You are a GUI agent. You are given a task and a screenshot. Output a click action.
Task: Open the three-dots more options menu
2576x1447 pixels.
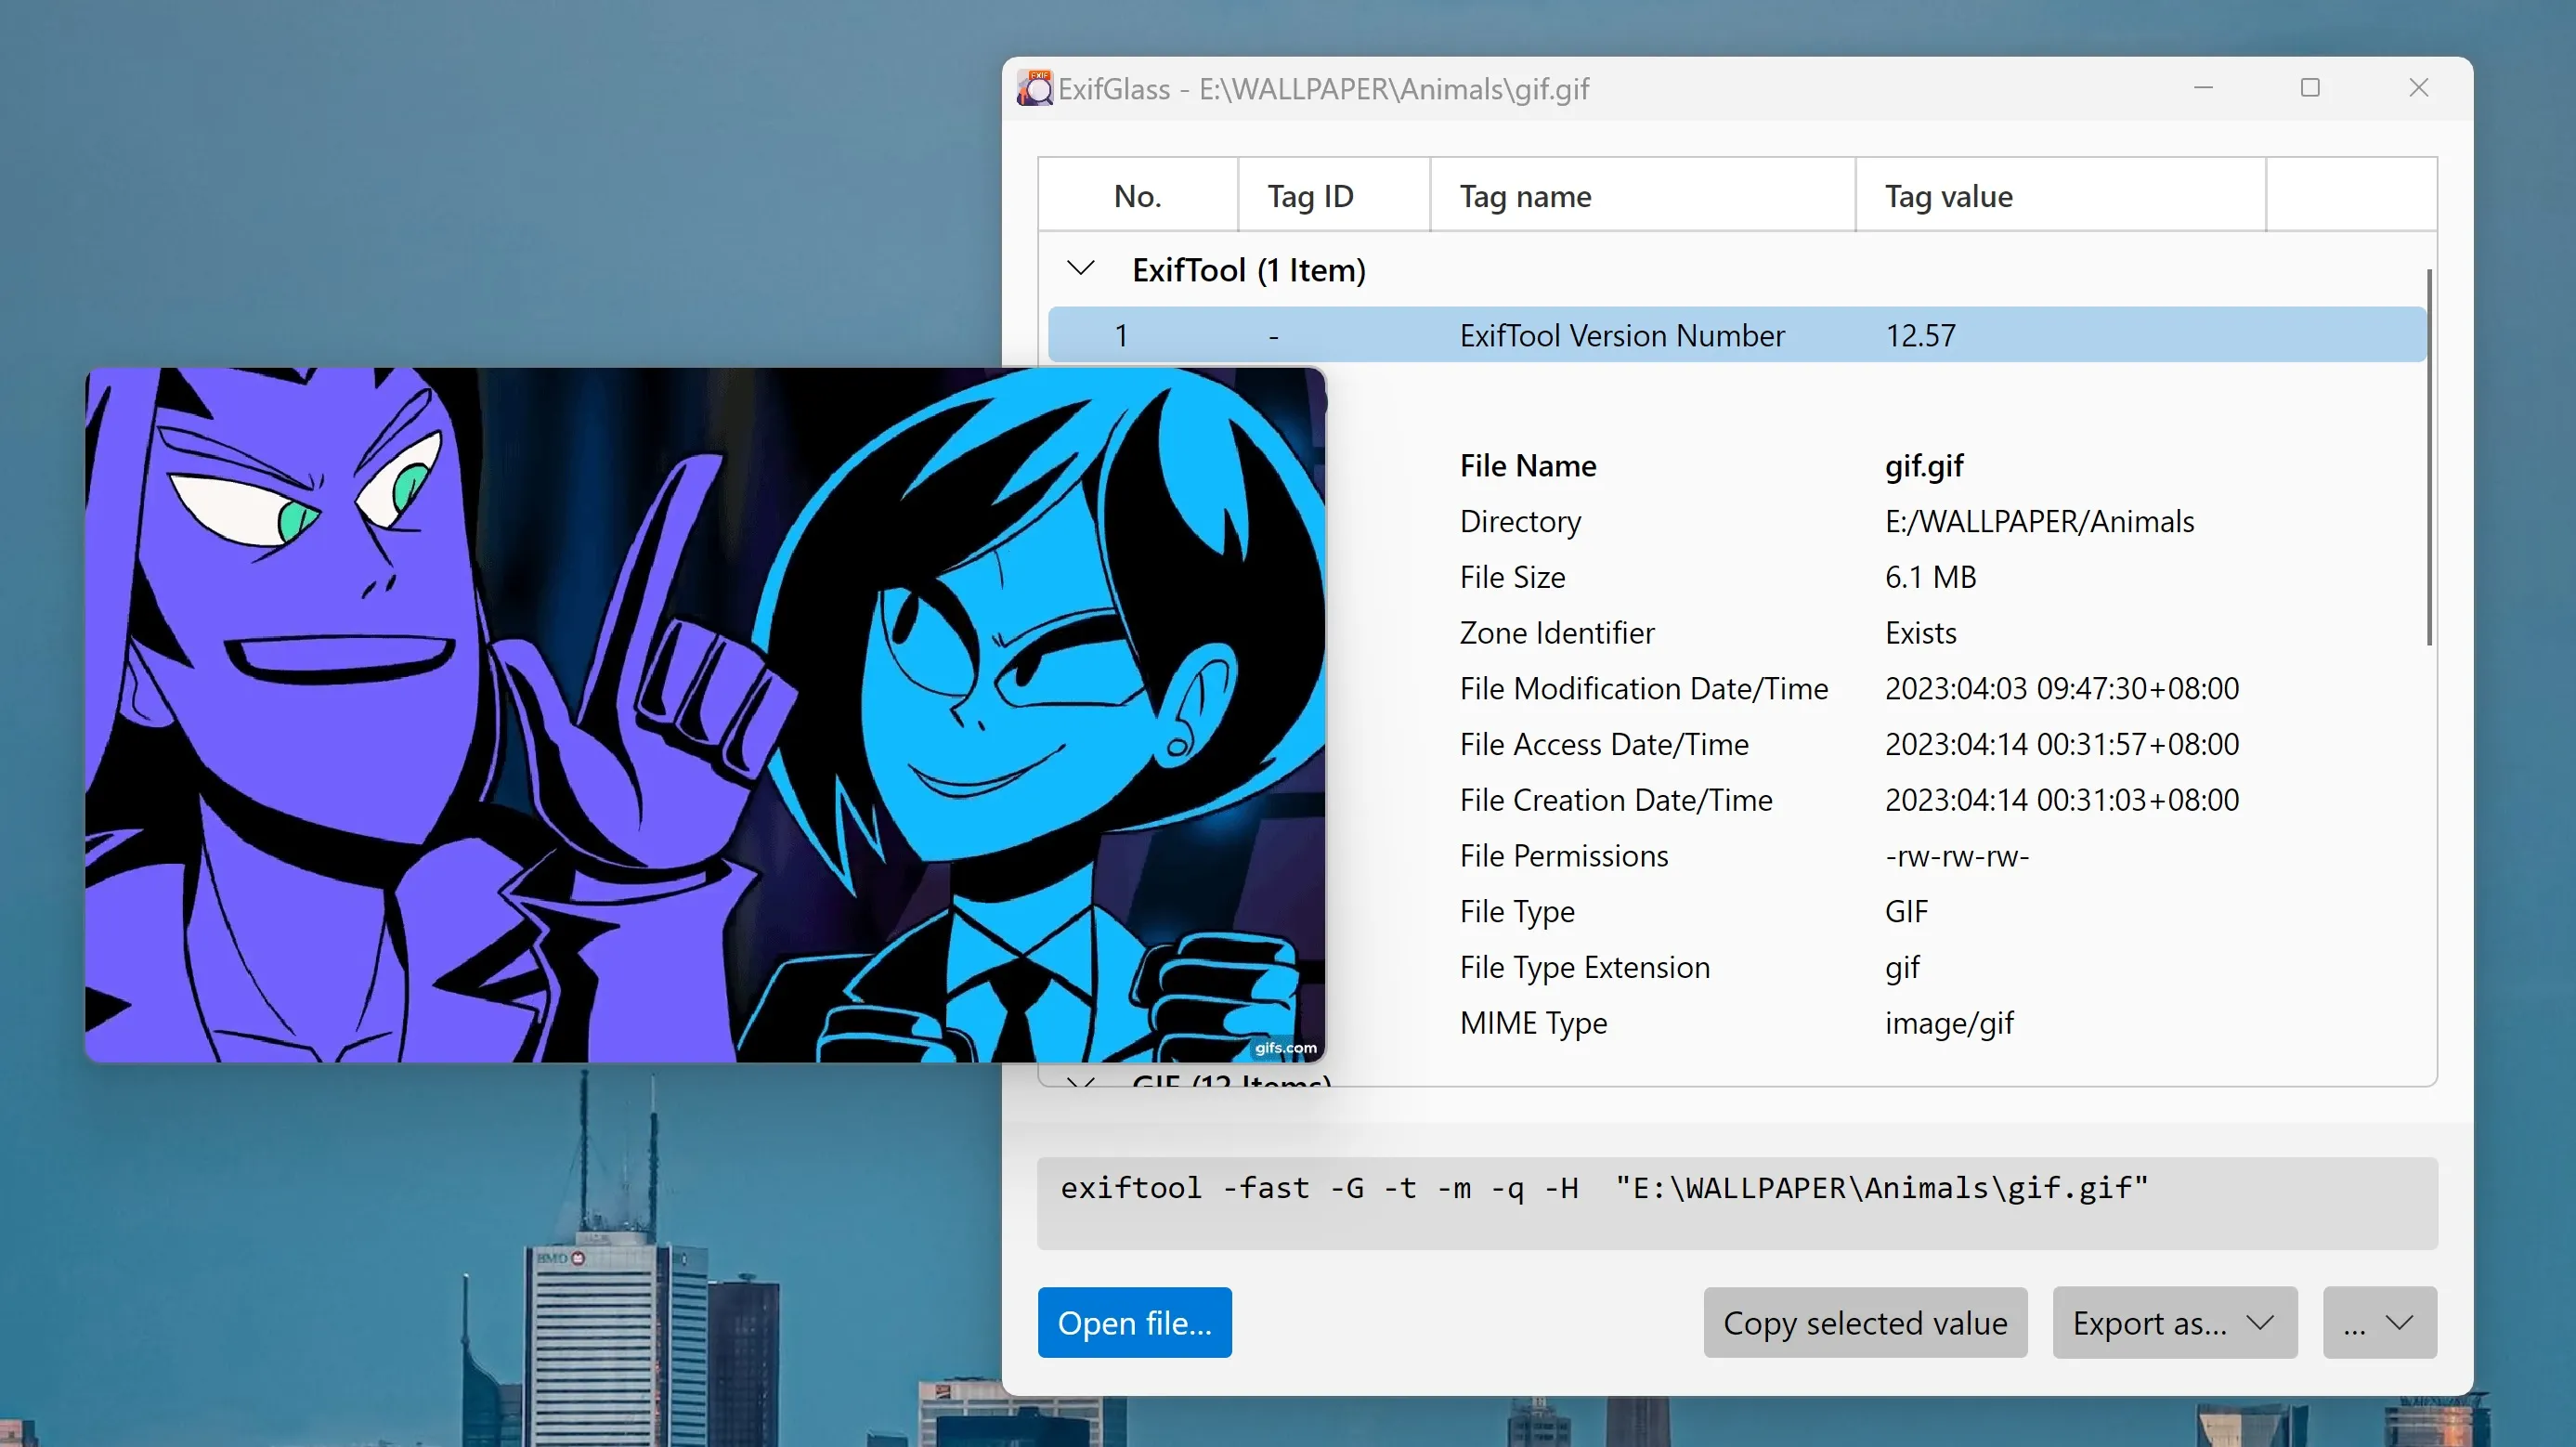[2379, 1322]
